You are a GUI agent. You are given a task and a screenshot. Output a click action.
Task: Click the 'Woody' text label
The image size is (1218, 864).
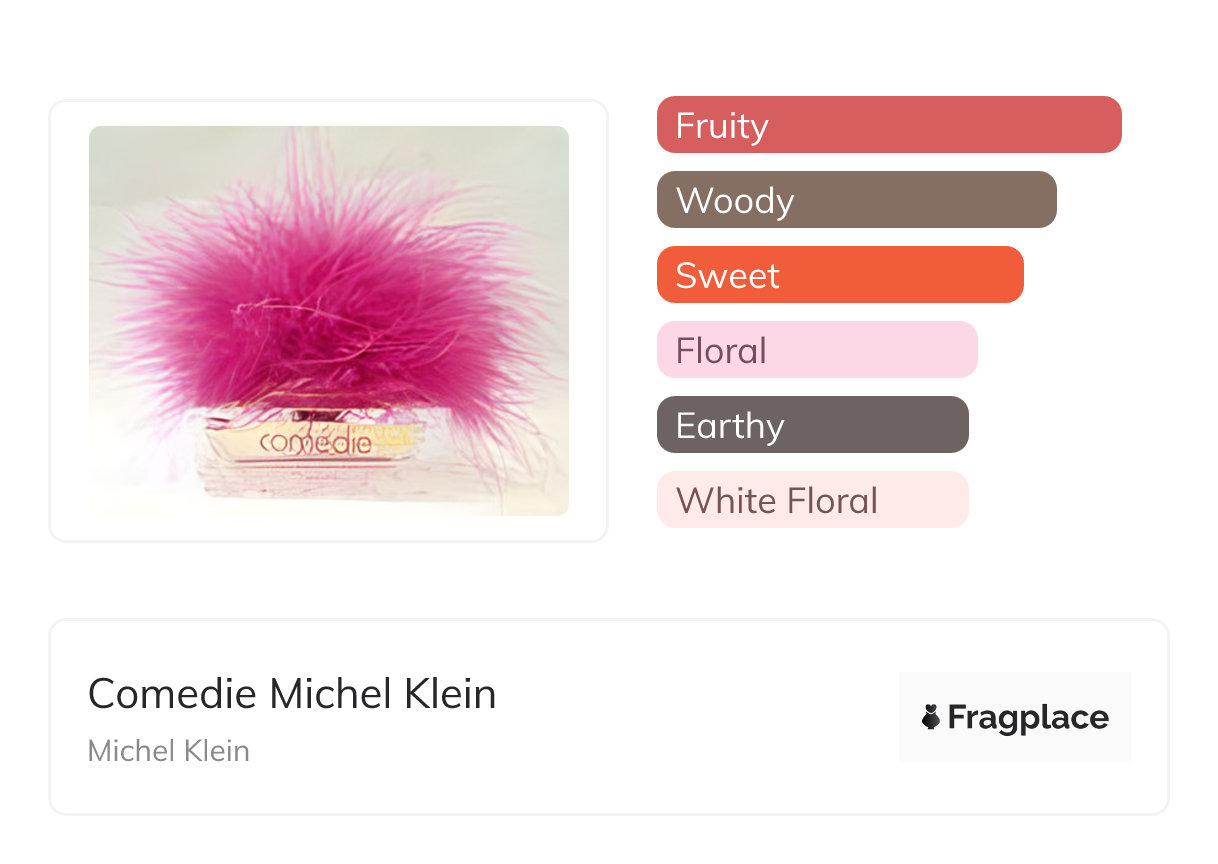point(735,201)
